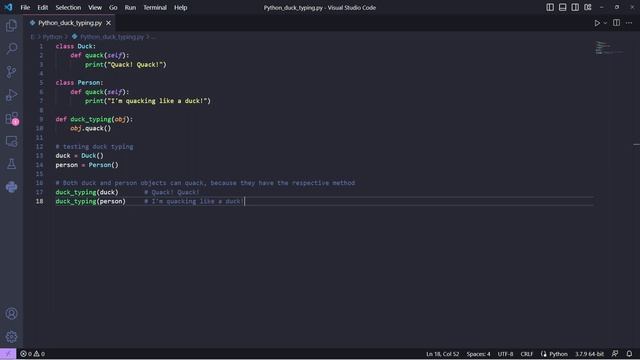The height and width of the screenshot is (360, 640).
Task: Click the 'obj.quack()' statement
Action: (91, 128)
